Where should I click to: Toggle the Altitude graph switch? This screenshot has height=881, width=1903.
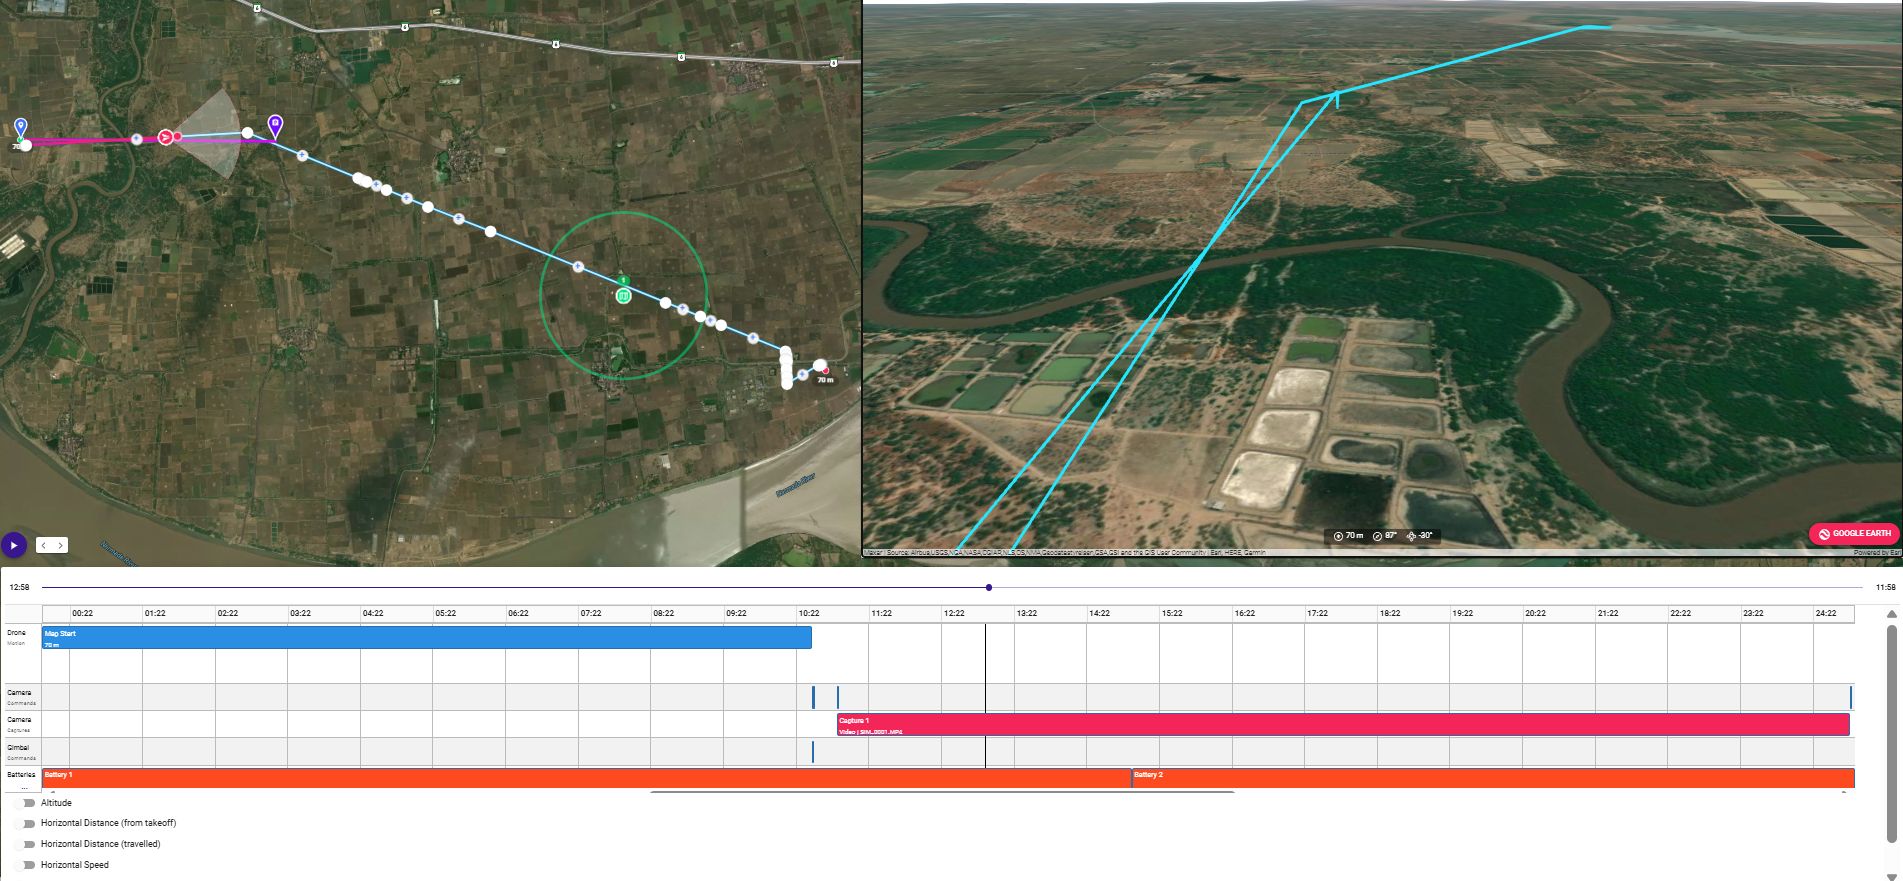(27, 803)
